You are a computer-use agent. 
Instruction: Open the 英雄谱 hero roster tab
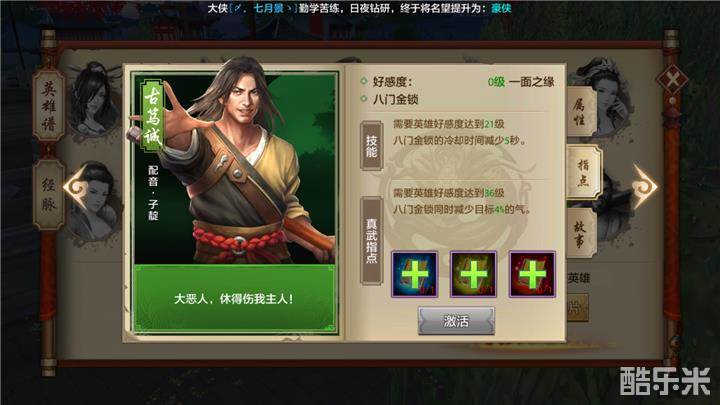[49, 106]
